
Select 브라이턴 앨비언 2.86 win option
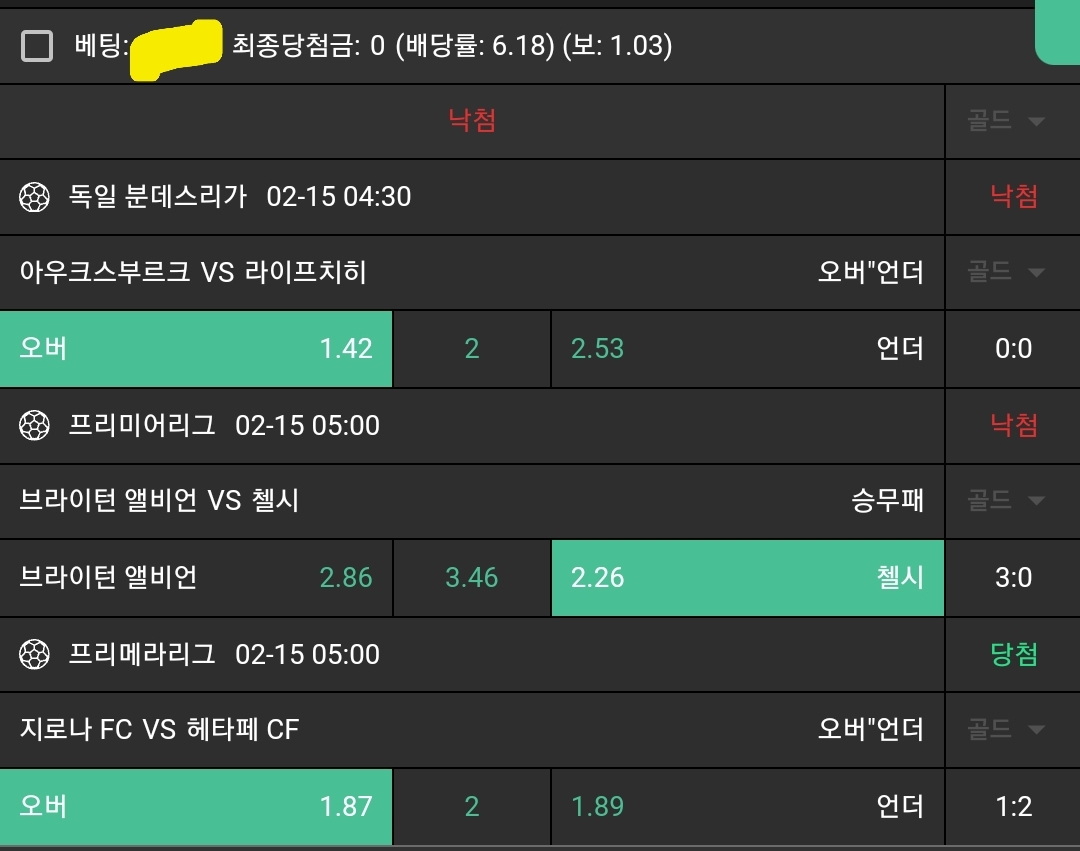tap(196, 578)
